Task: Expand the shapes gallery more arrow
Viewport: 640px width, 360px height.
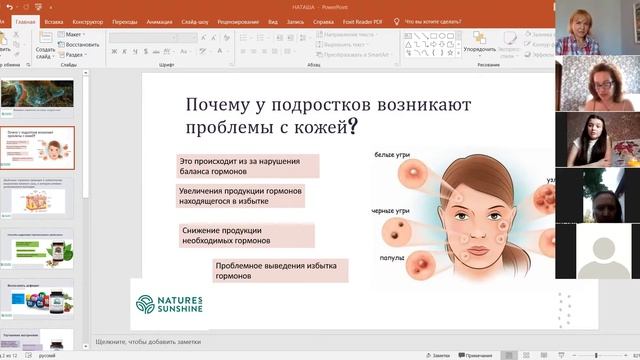Action: pyautogui.click(x=459, y=53)
